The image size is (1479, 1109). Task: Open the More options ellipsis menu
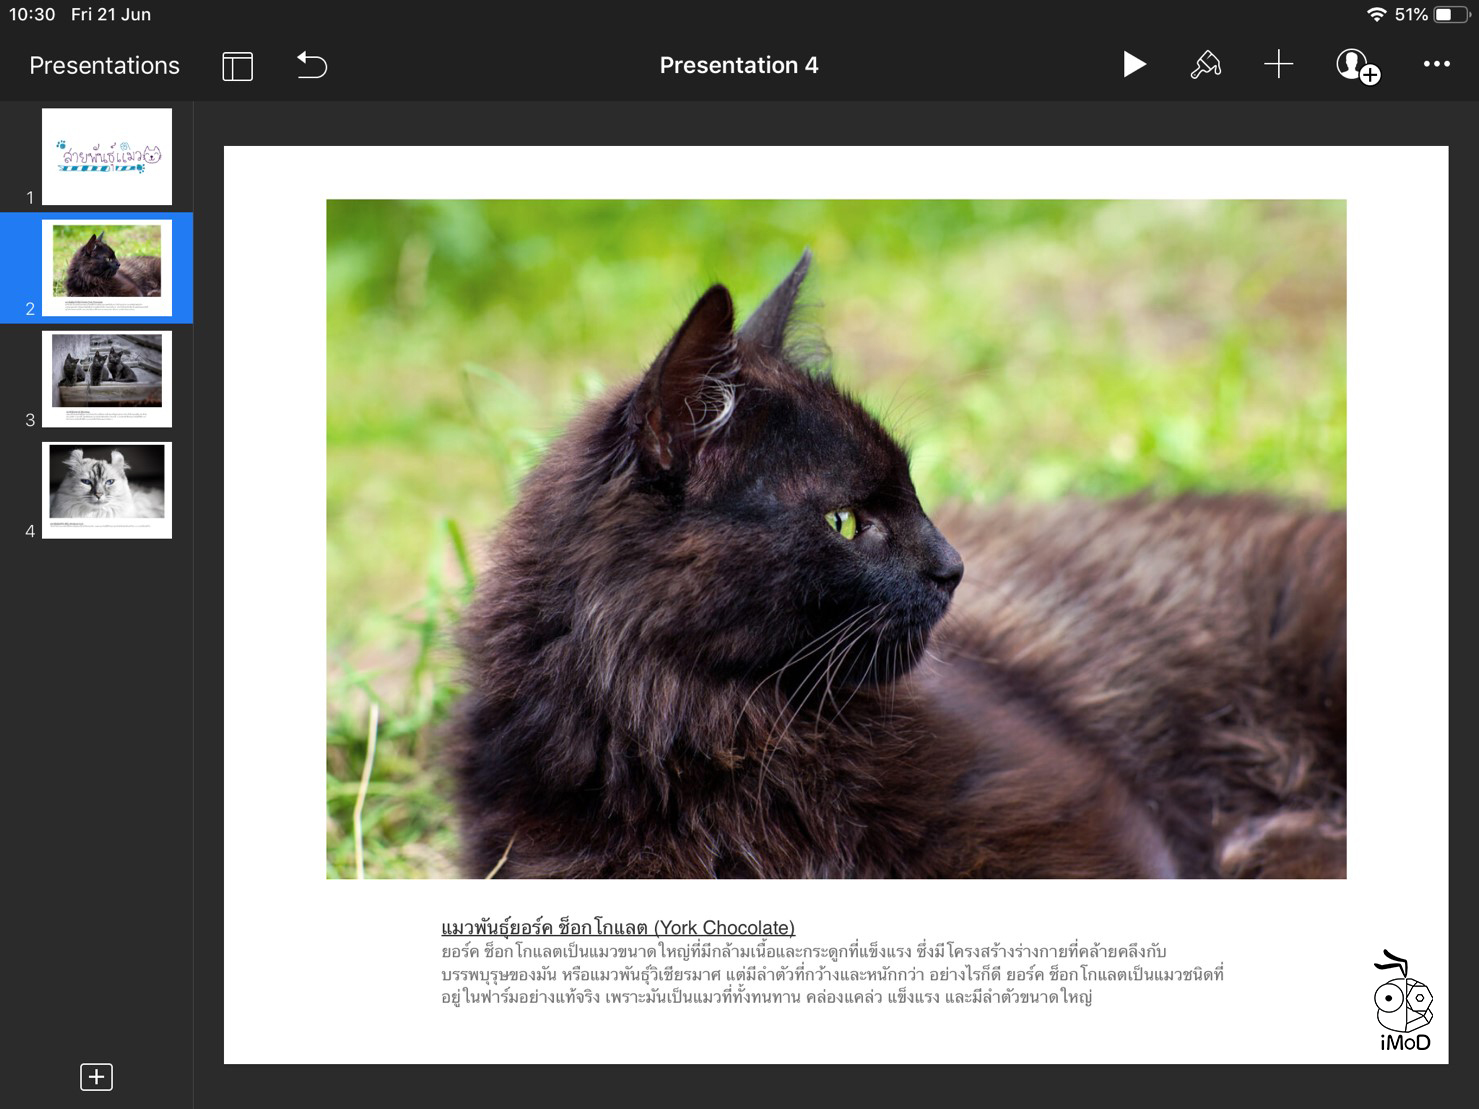pos(1436,65)
